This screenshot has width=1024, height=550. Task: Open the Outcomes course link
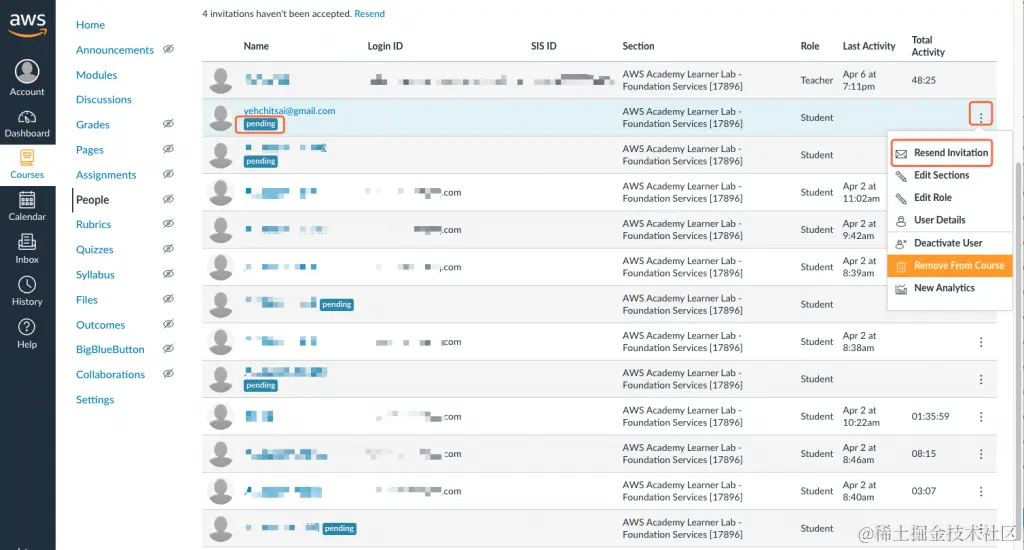click(x=100, y=325)
